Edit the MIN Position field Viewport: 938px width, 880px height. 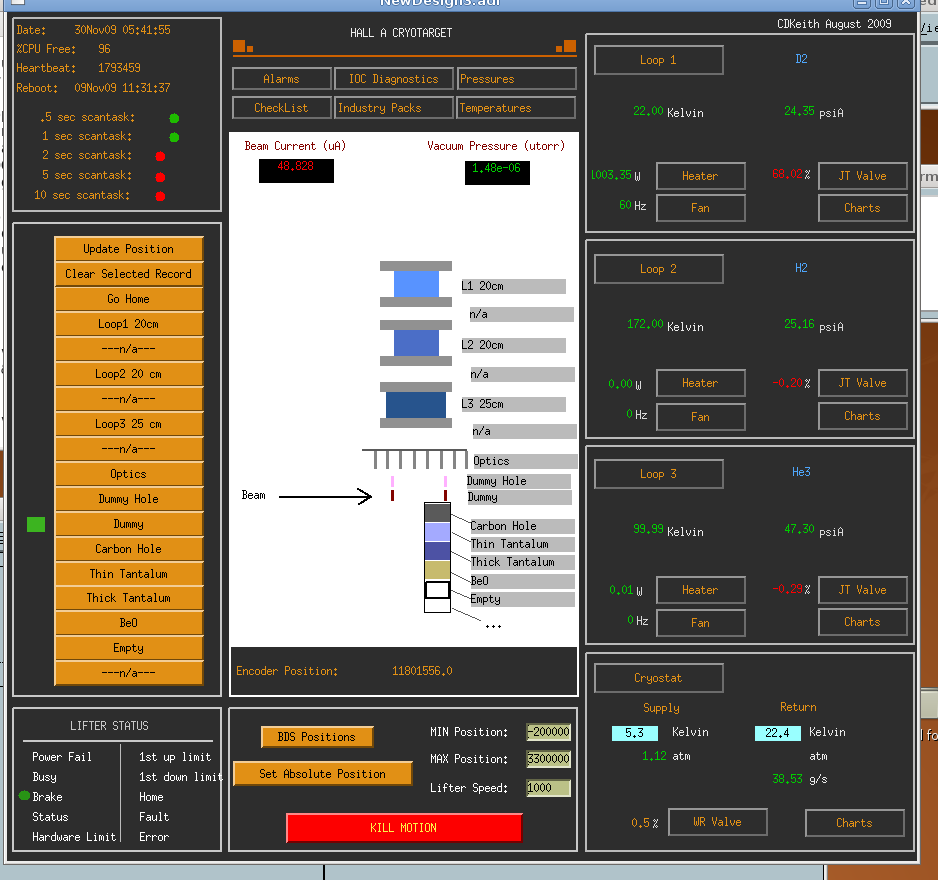tap(549, 732)
